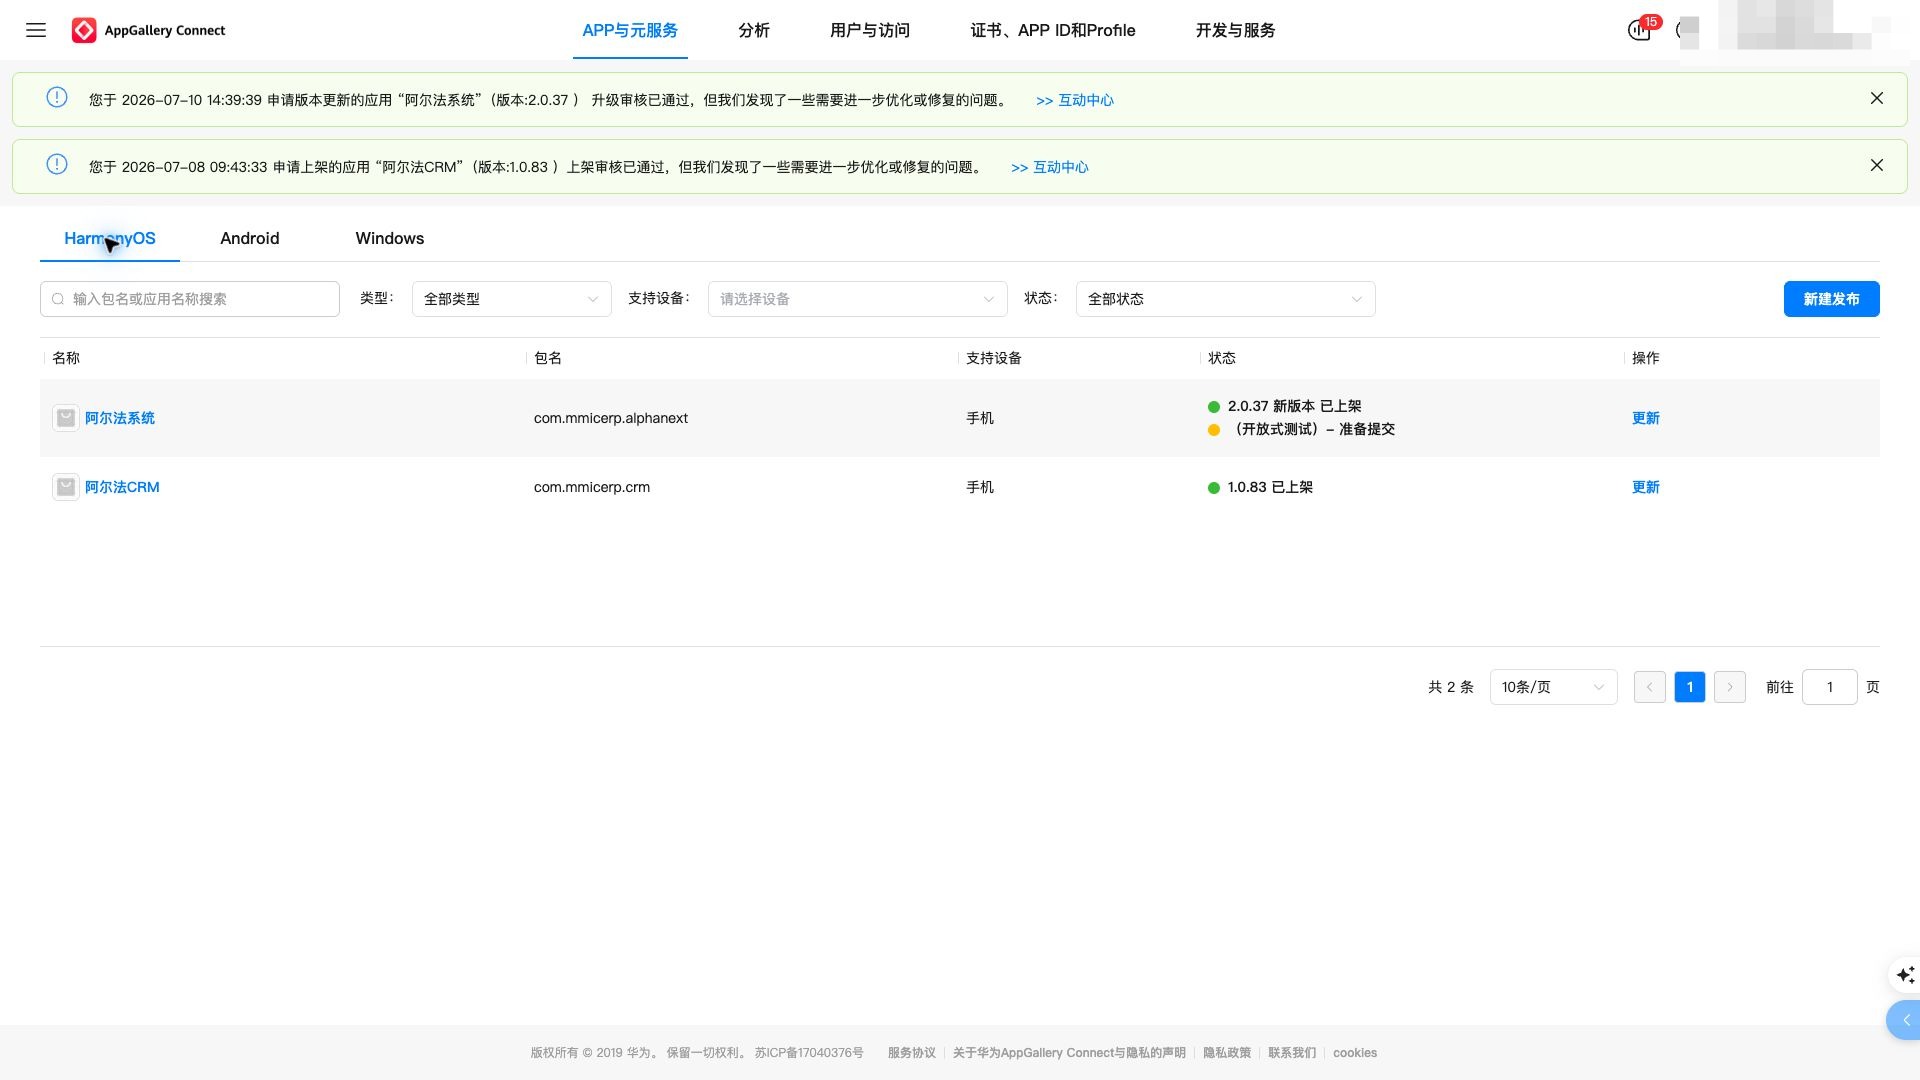
Task: Open 关于华为AppGallery Connect与隐私的声明 link
Action: [1069, 1053]
